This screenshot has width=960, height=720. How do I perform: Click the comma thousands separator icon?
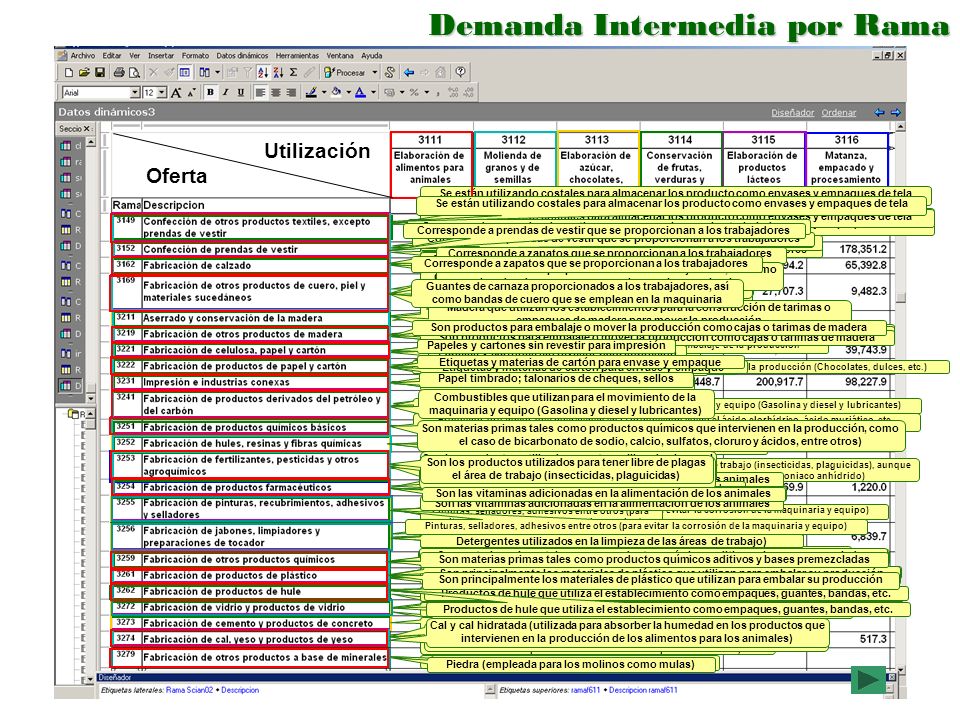(439, 92)
